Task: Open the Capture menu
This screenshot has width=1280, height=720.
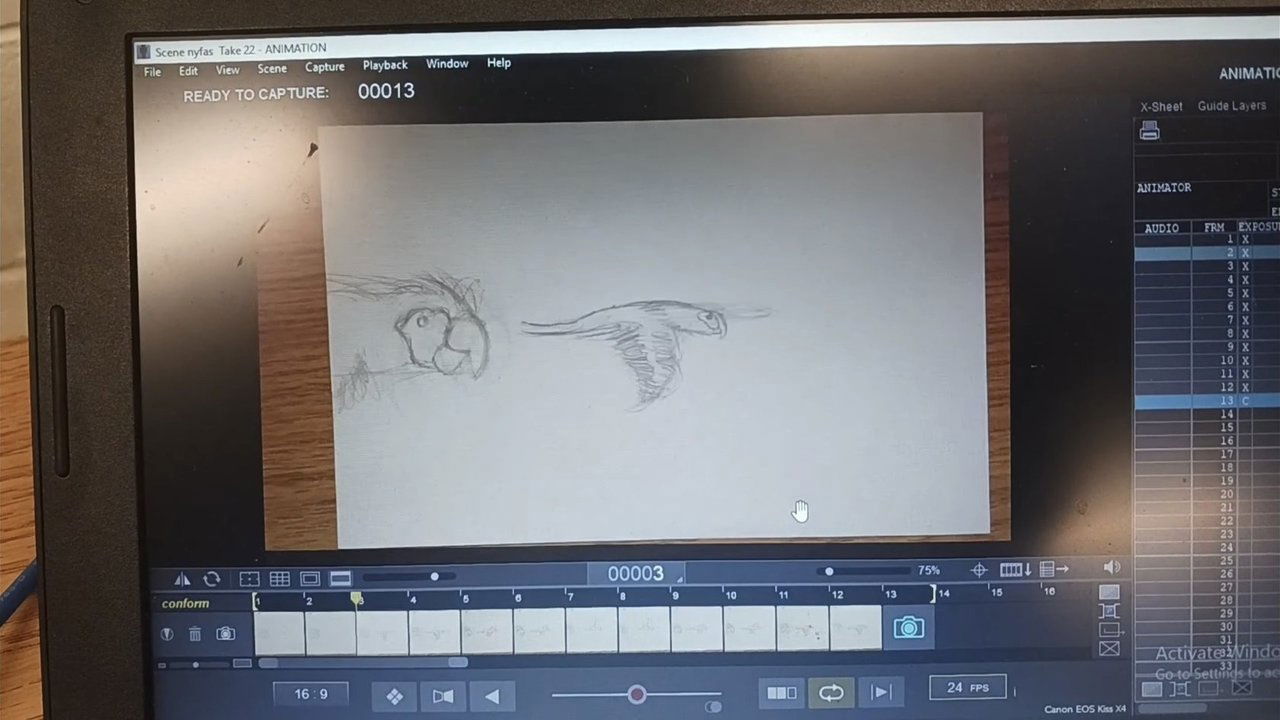Action: pos(324,67)
